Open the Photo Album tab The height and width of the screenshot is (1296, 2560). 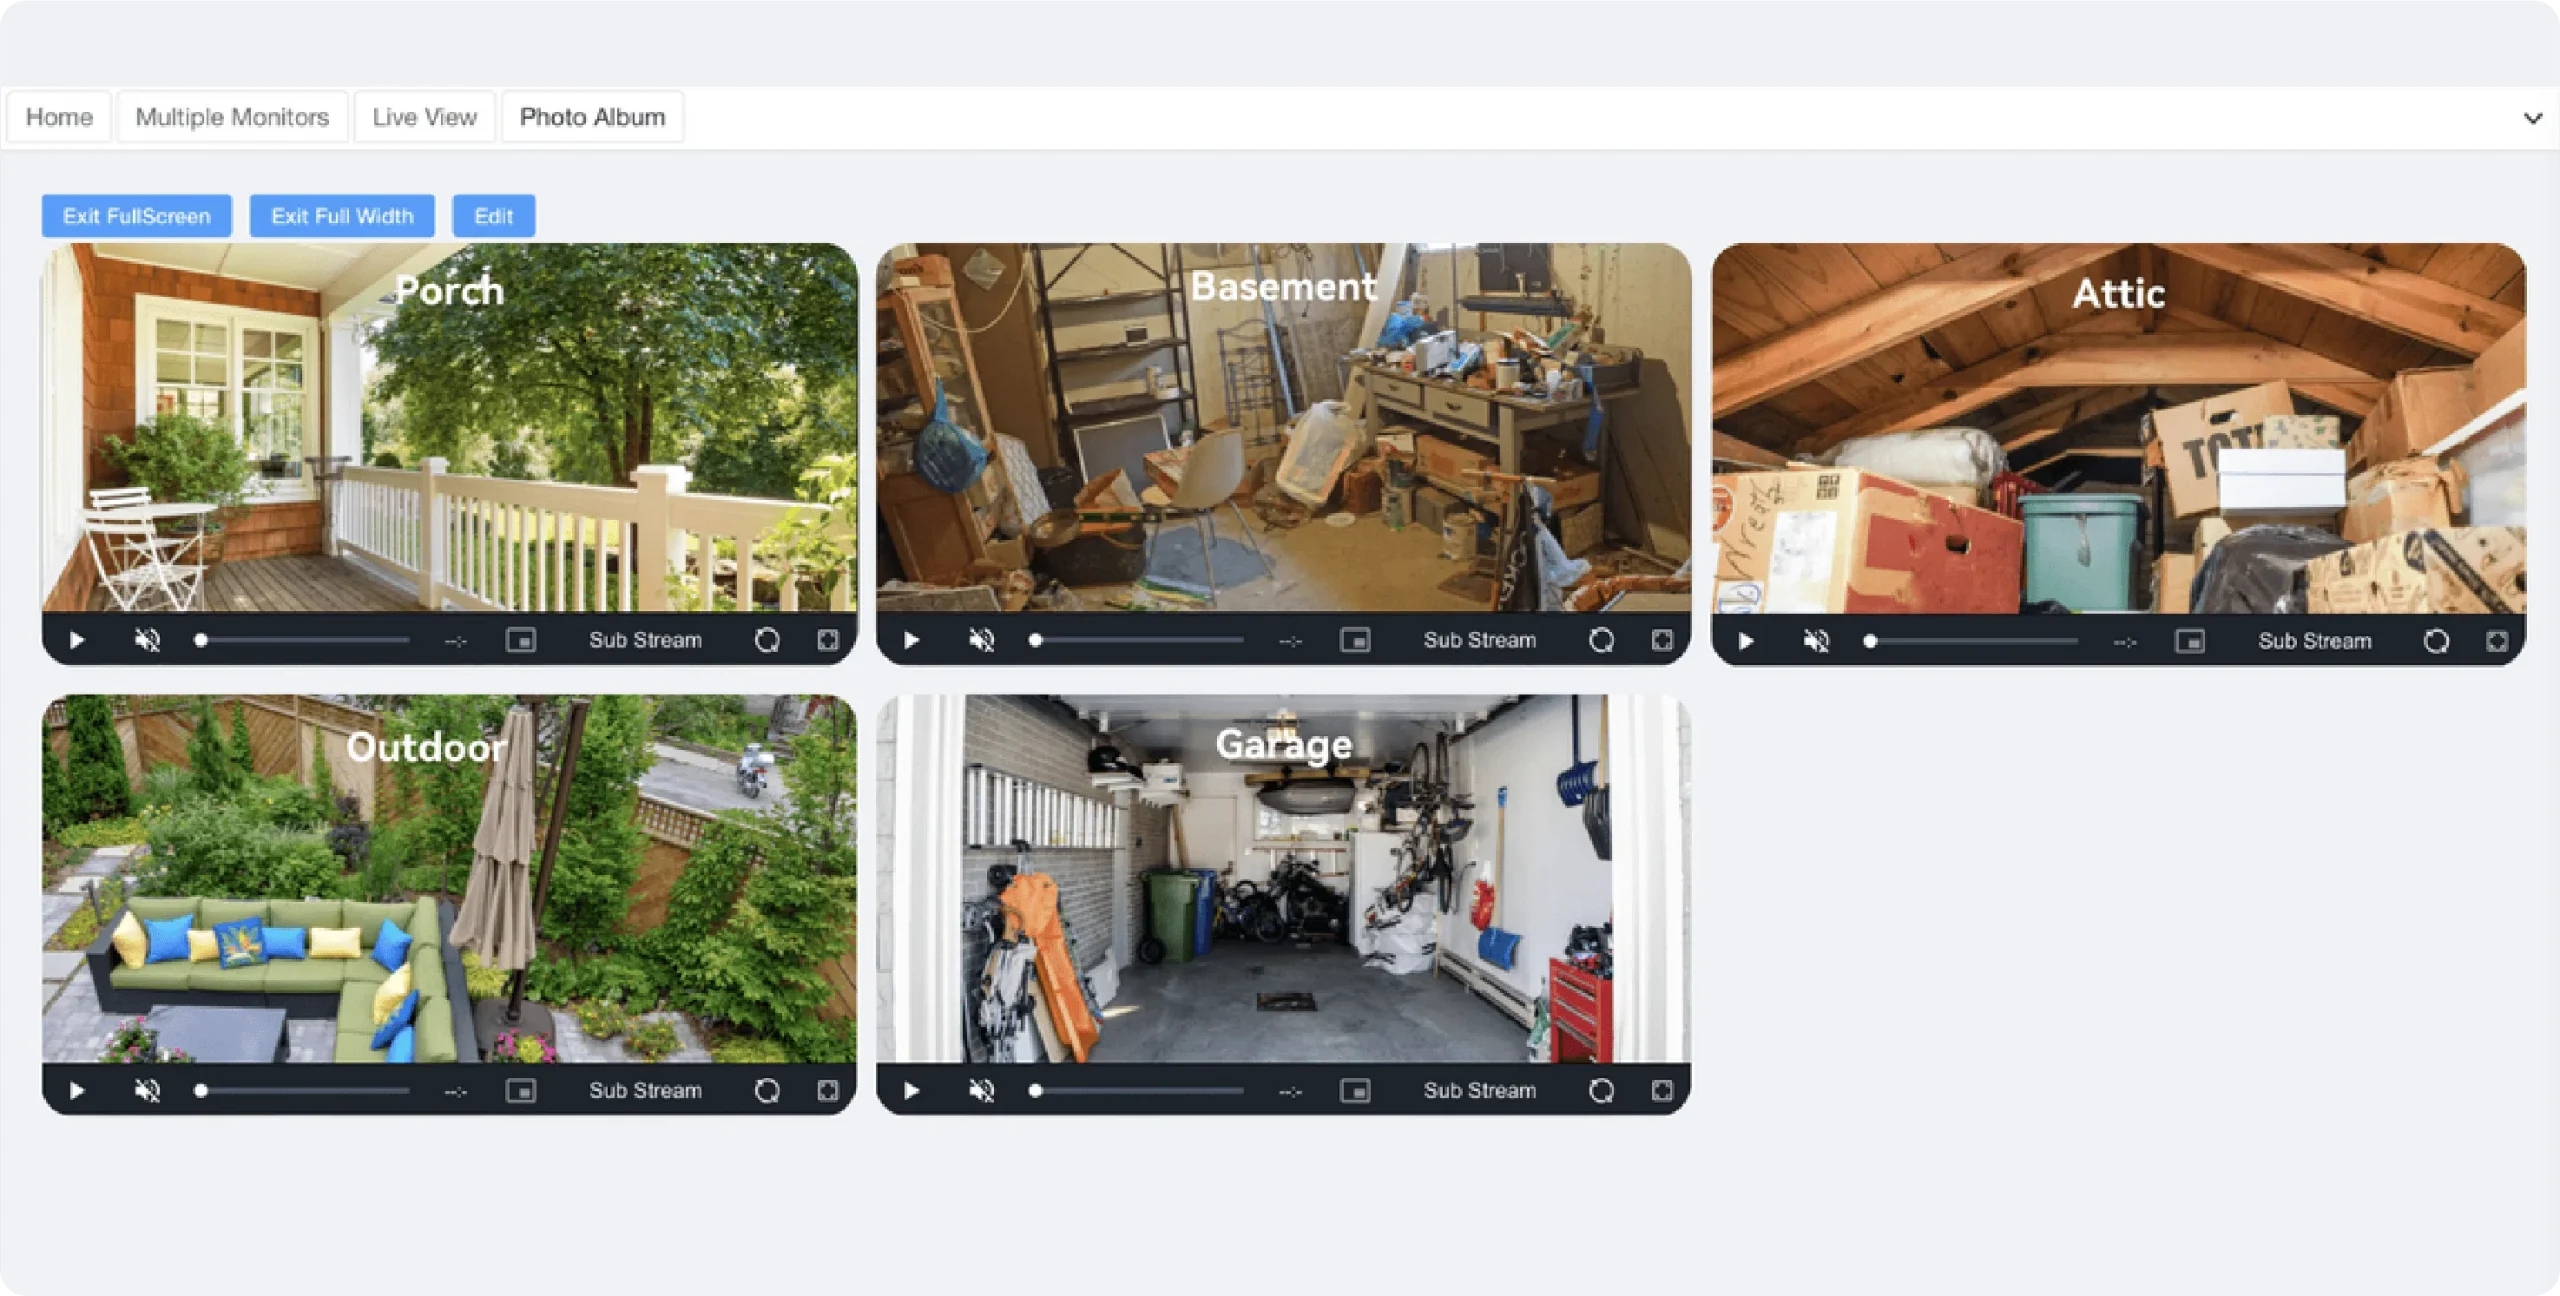pyautogui.click(x=592, y=117)
